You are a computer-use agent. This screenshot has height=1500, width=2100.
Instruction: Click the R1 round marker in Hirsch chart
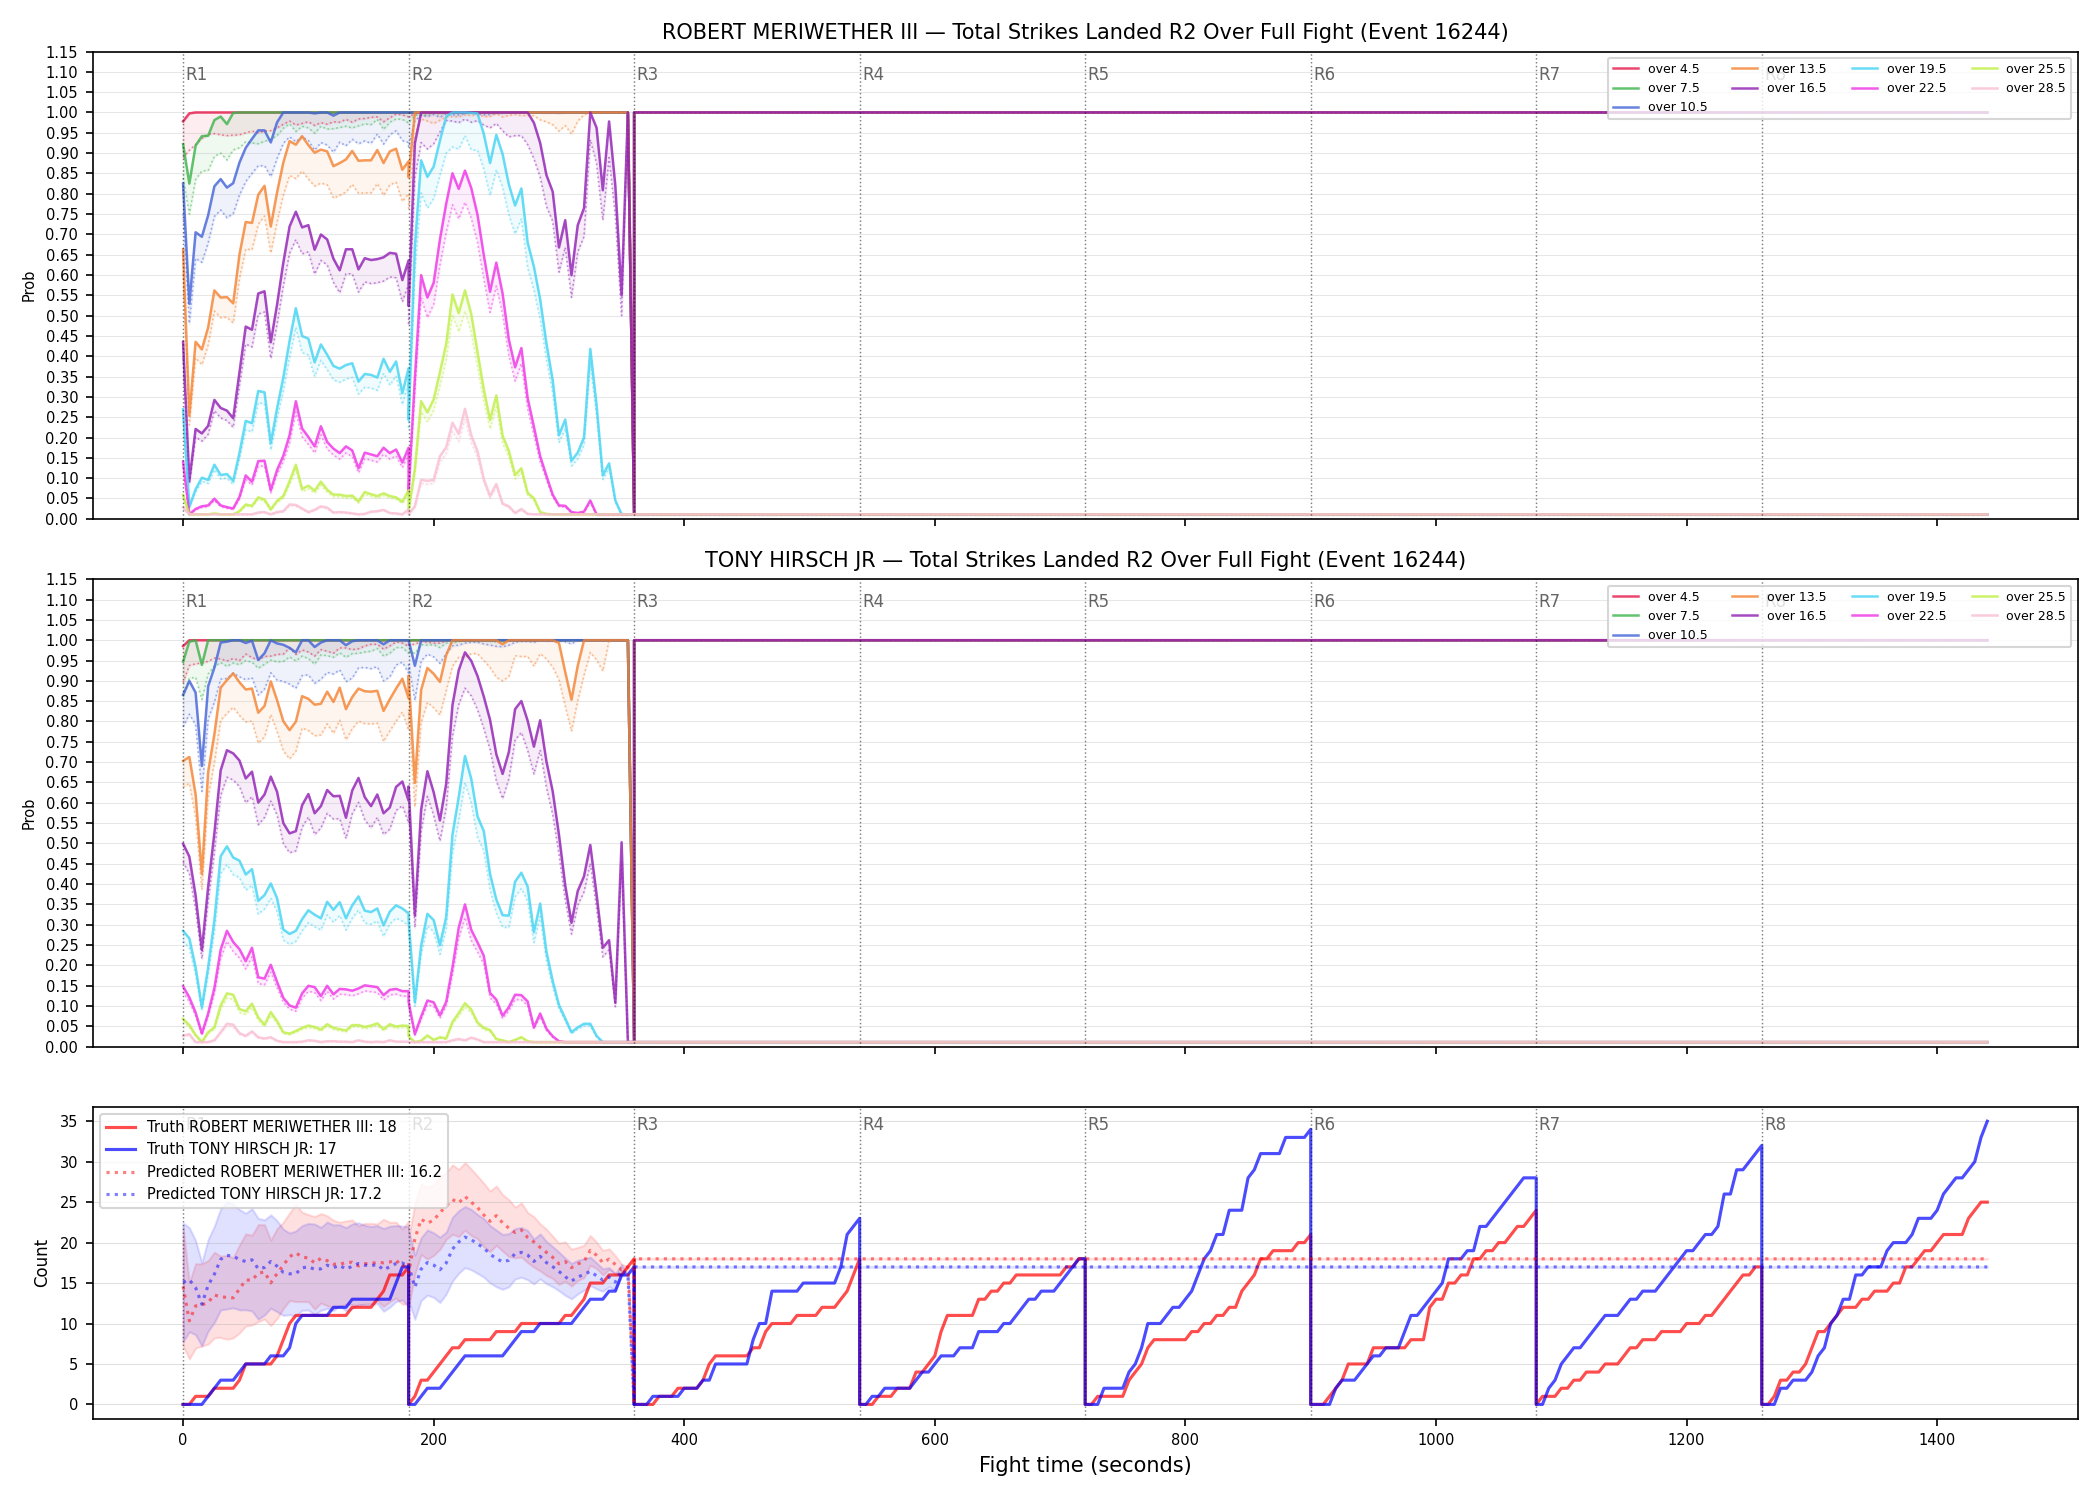coord(196,601)
